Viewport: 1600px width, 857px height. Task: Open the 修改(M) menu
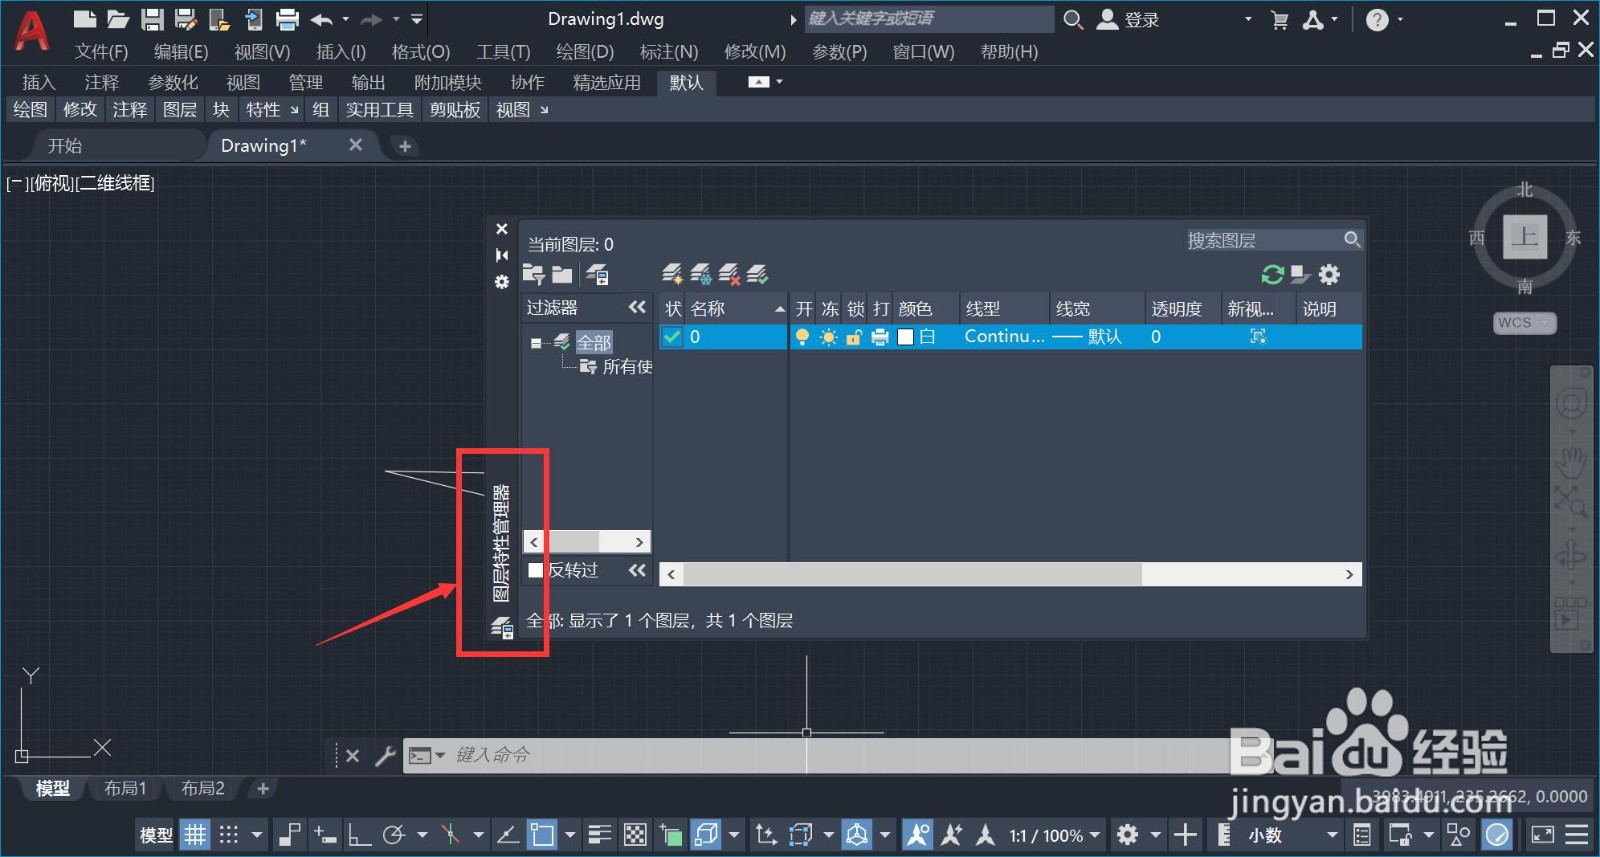(x=755, y=52)
